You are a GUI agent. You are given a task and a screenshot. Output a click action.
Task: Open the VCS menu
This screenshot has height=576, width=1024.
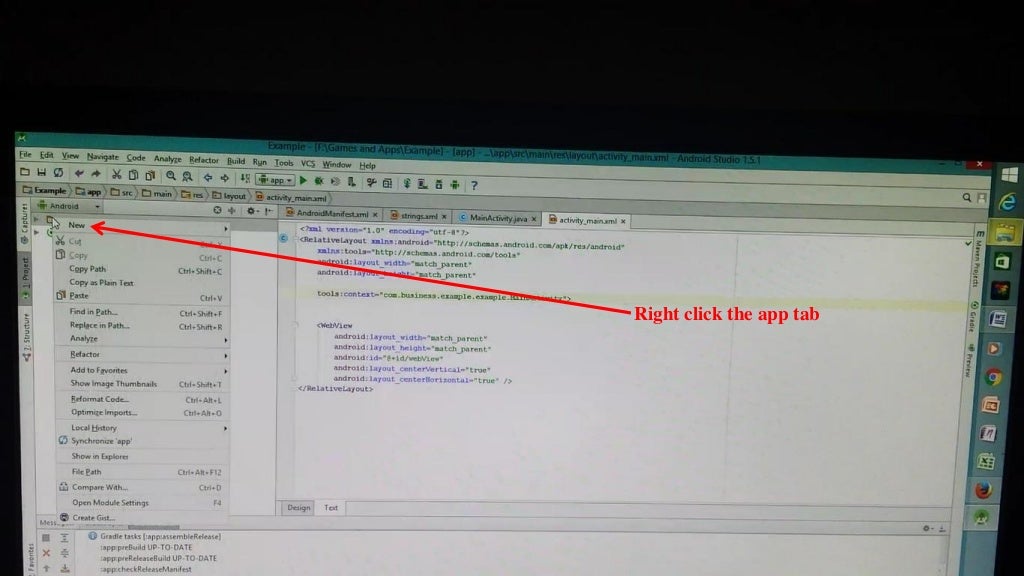pyautogui.click(x=308, y=163)
